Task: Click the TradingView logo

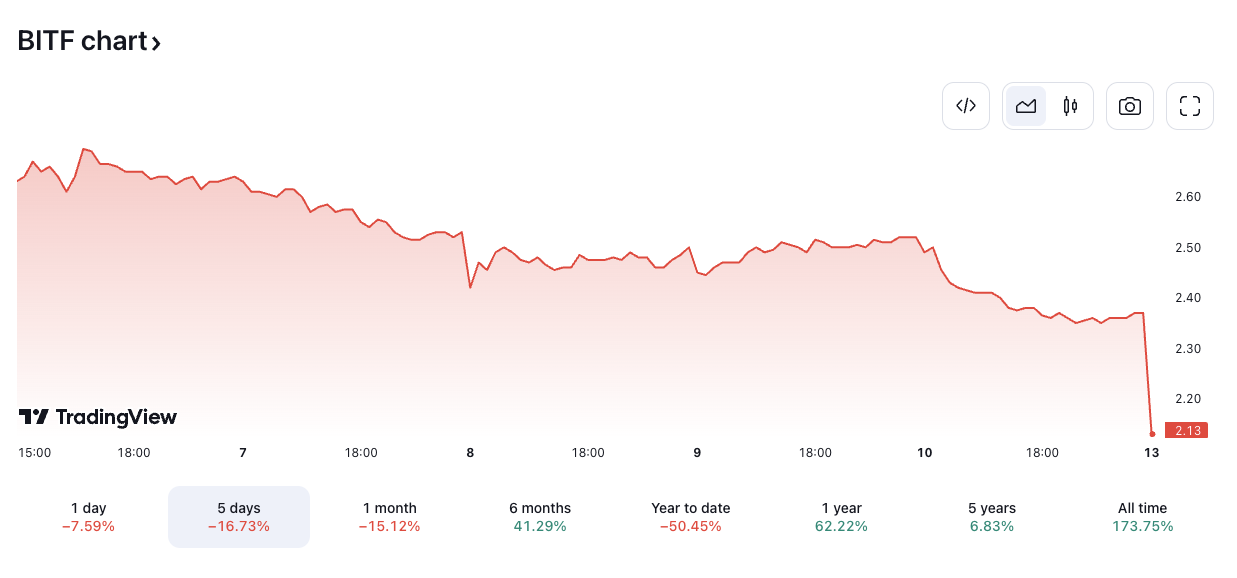Action: click(97, 417)
